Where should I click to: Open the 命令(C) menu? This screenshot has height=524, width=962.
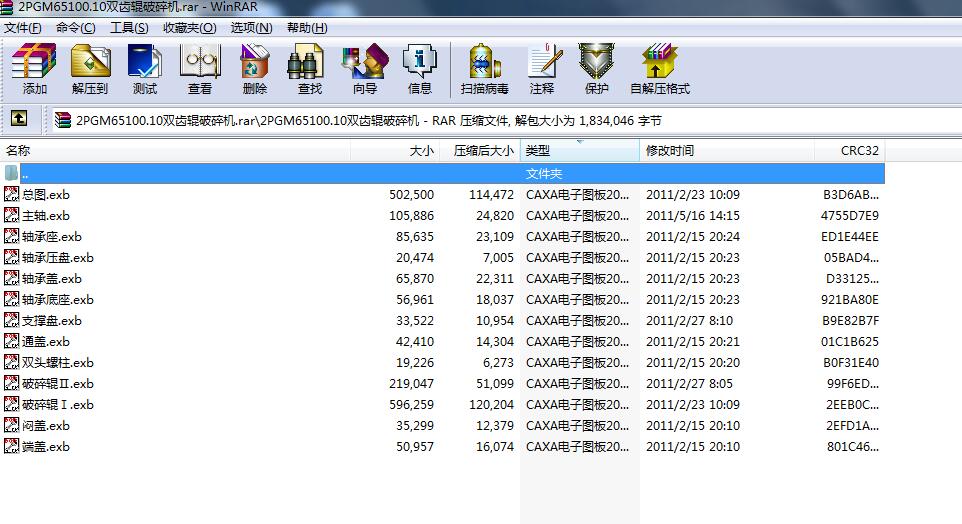click(x=75, y=28)
